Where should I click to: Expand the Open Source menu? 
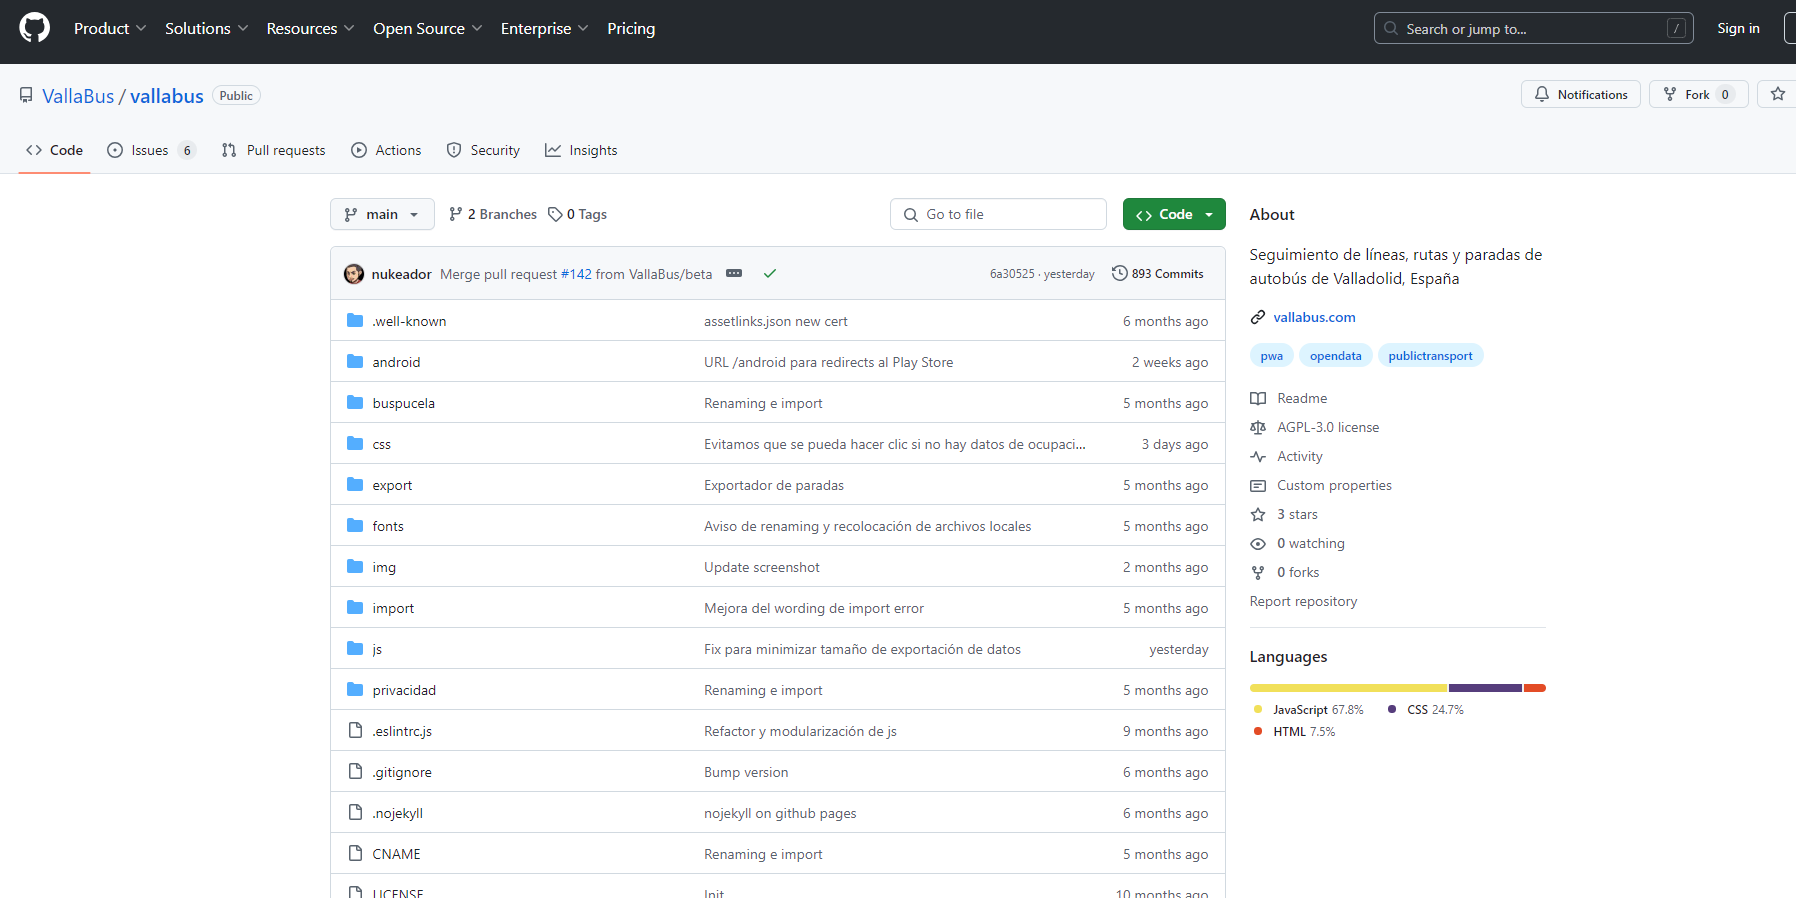(x=427, y=28)
